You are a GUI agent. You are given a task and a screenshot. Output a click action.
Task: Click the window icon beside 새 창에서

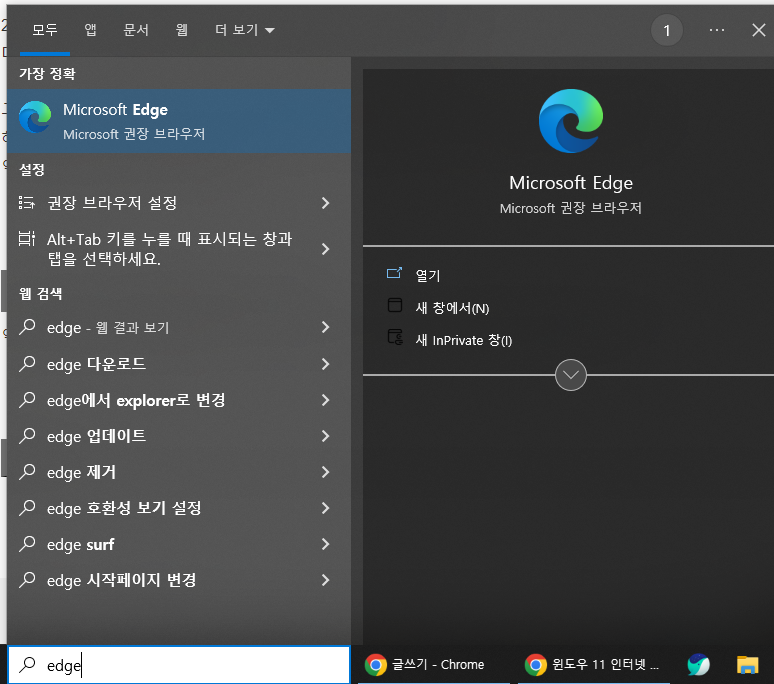[x=395, y=305]
